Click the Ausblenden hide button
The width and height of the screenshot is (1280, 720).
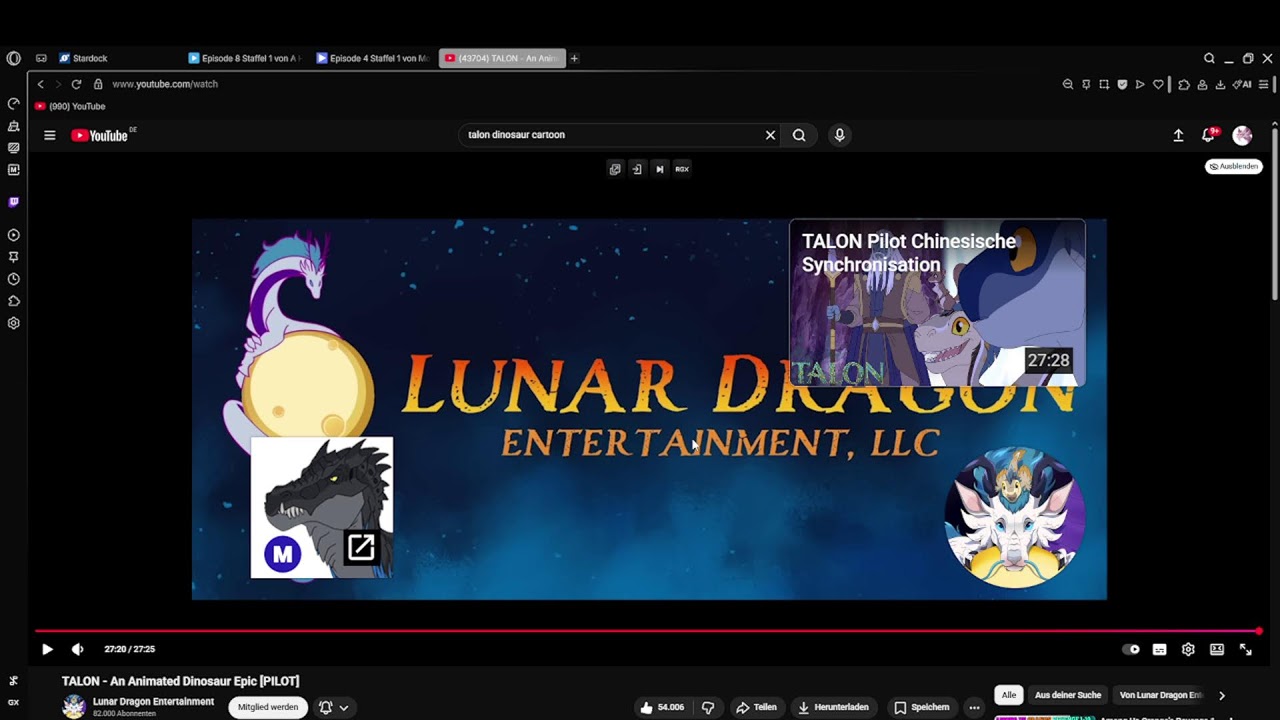pos(1234,166)
